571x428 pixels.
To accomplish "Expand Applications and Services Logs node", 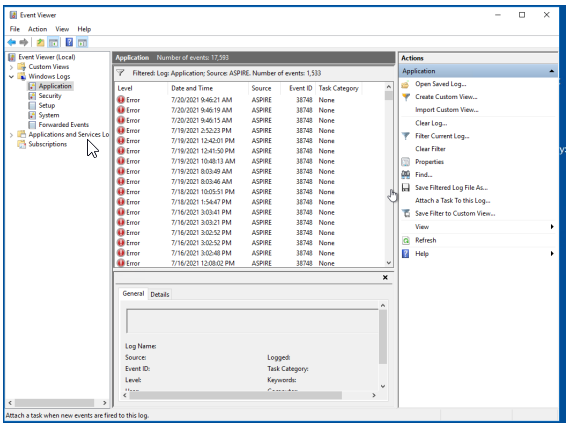I will [11, 135].
